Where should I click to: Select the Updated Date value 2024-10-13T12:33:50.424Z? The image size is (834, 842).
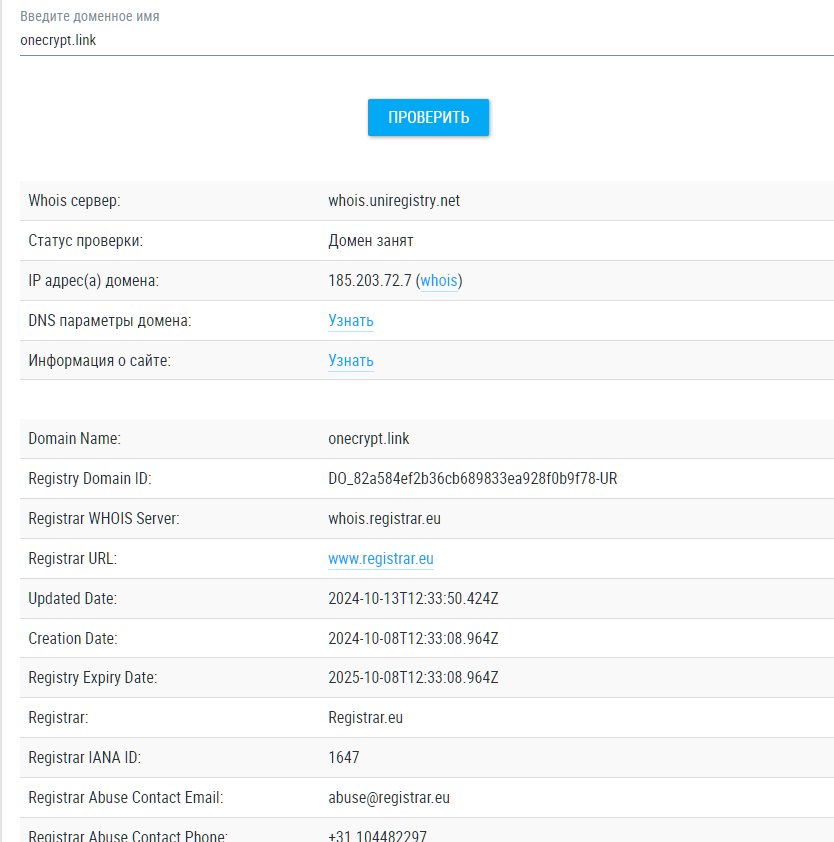413,598
